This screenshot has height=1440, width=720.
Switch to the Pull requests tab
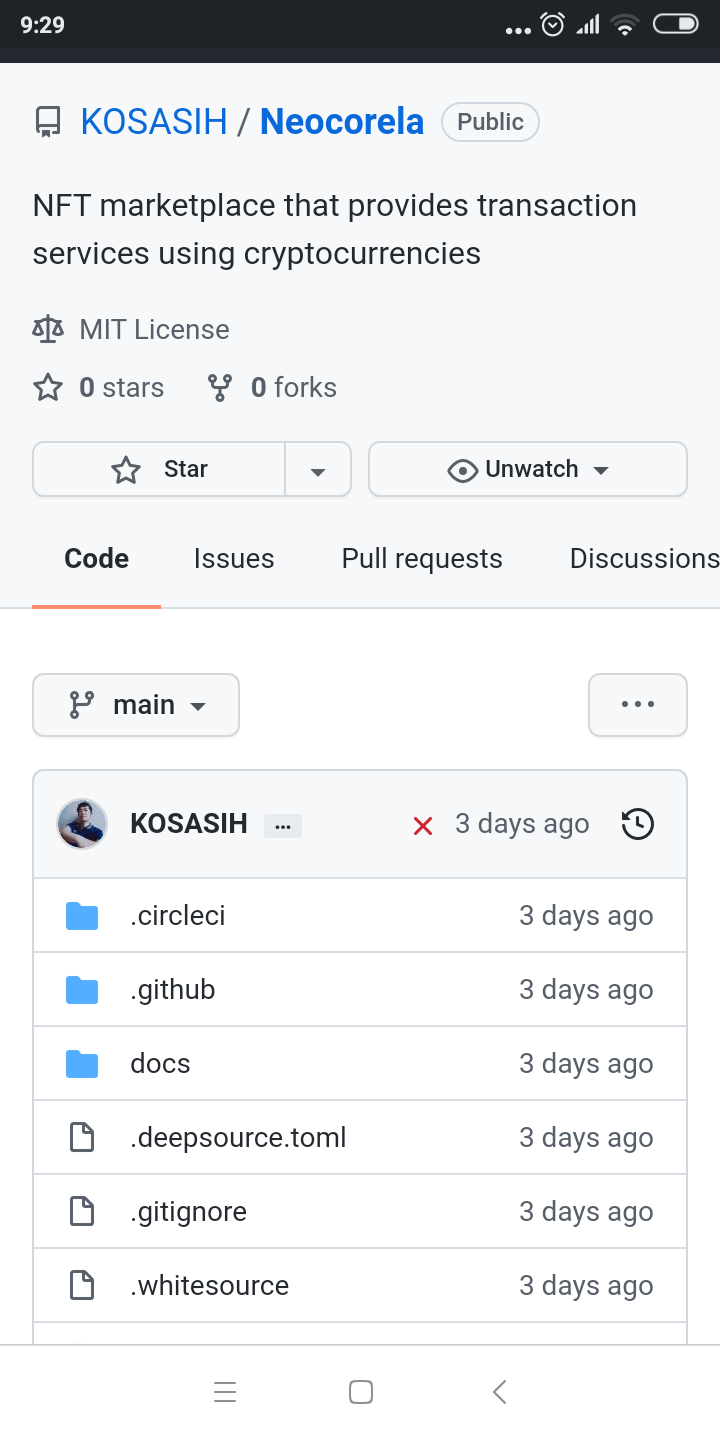coord(422,558)
